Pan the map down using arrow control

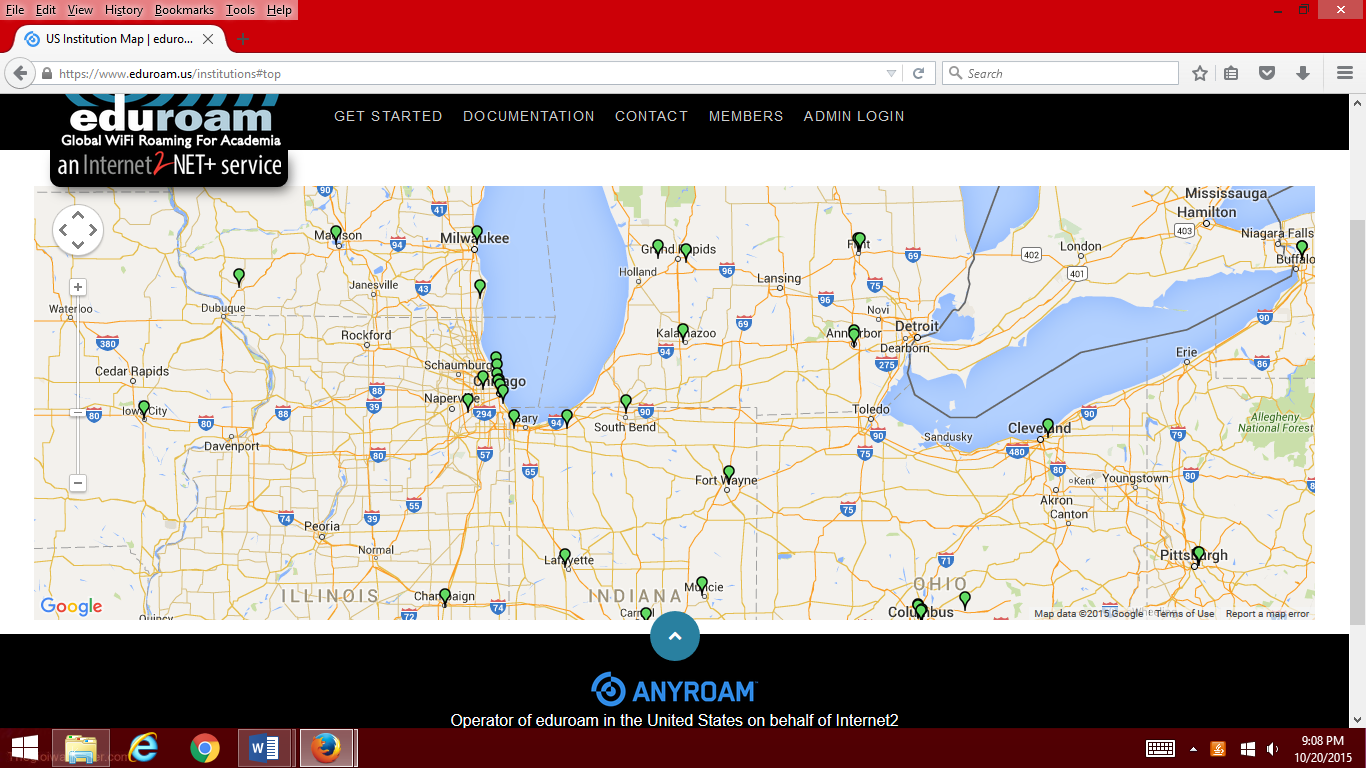pyautogui.click(x=77, y=245)
